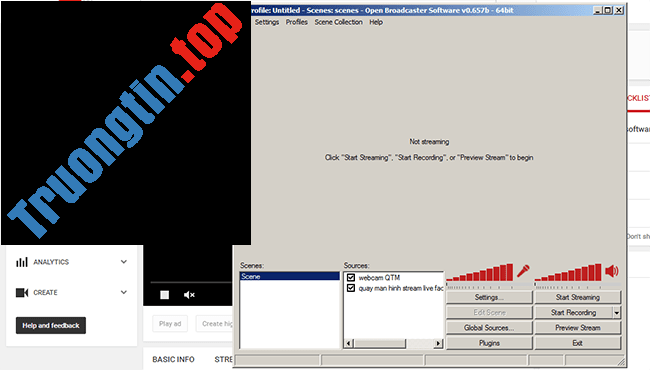Uncheck the webcam QTM source
This screenshot has width=650, height=370.
point(351,278)
